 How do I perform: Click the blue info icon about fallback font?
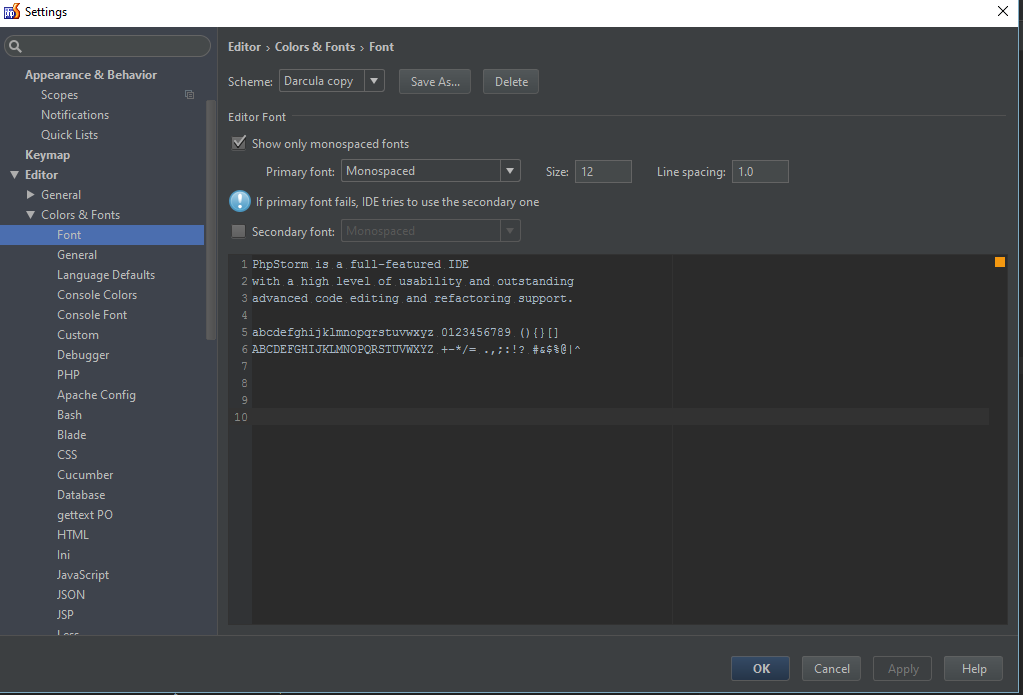[x=240, y=201]
